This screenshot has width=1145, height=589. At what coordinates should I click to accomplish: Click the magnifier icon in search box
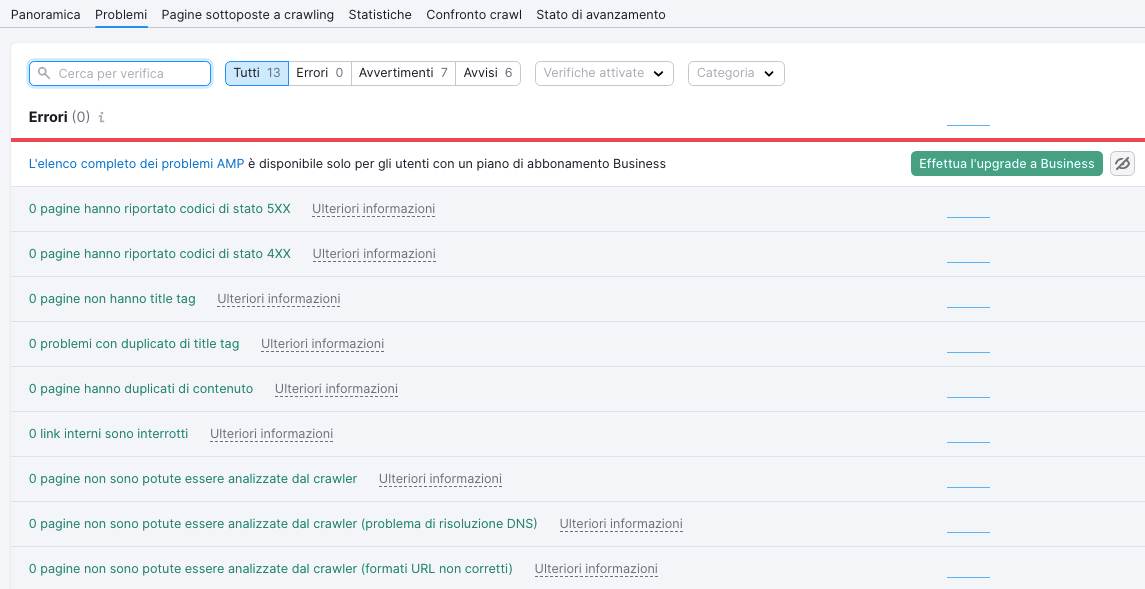click(x=44, y=74)
